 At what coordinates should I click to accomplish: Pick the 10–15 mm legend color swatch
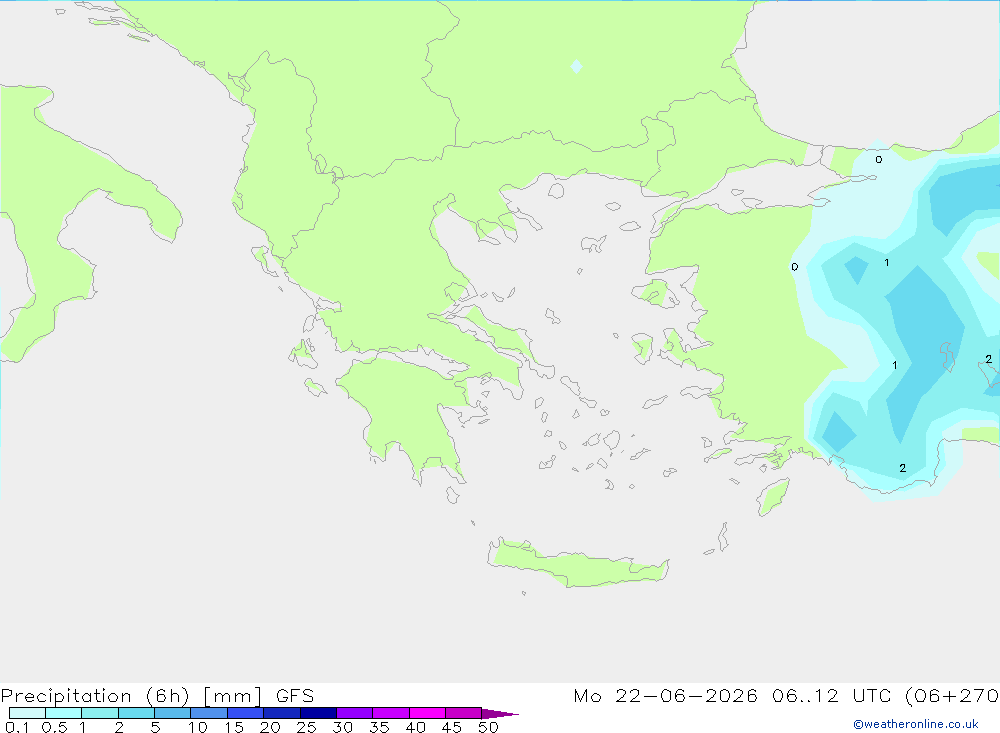tap(209, 713)
